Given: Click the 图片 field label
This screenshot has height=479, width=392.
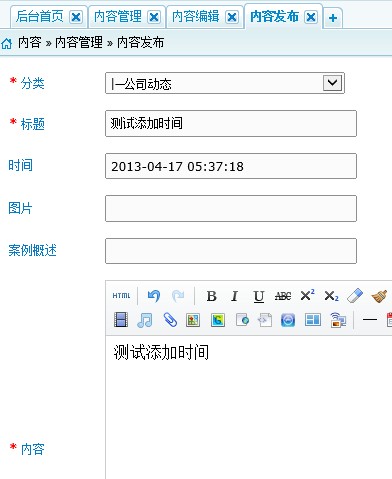Looking at the screenshot, I should coord(20,208).
